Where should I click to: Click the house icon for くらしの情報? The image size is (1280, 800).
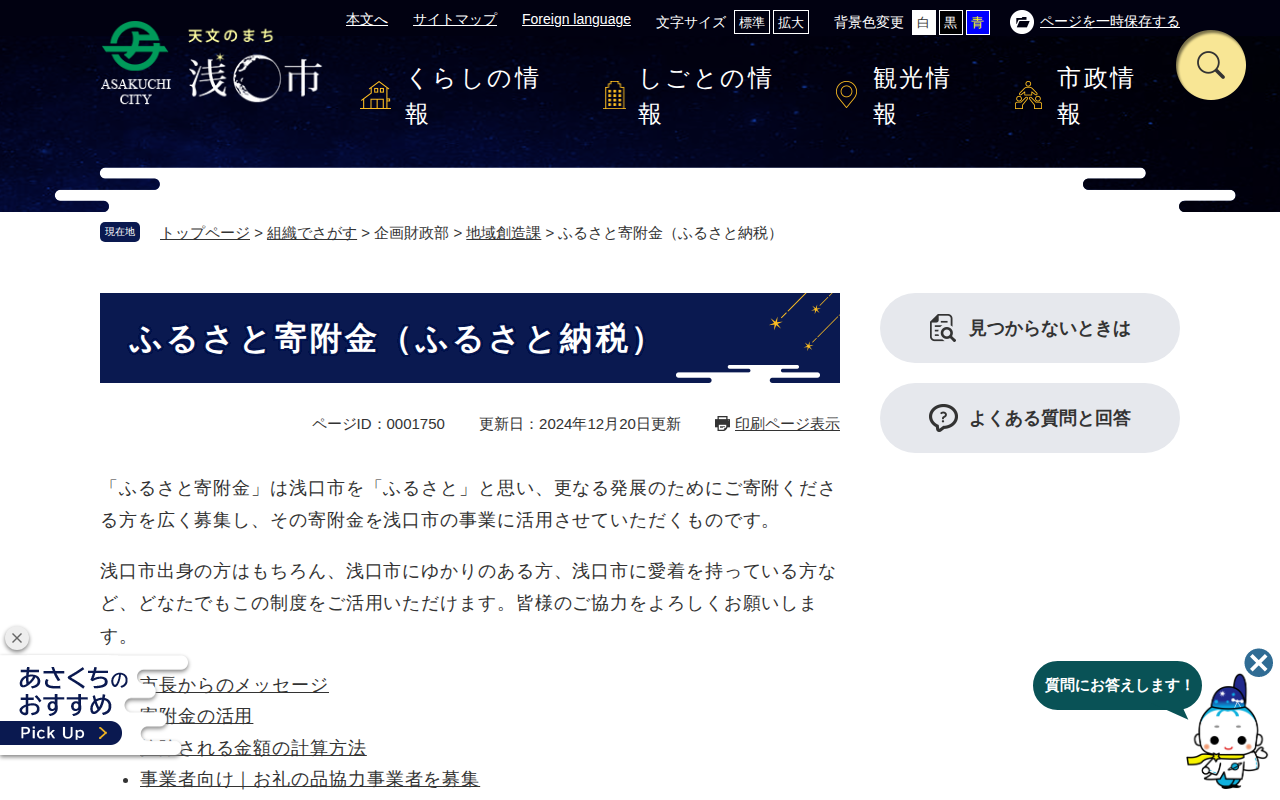coord(376,96)
